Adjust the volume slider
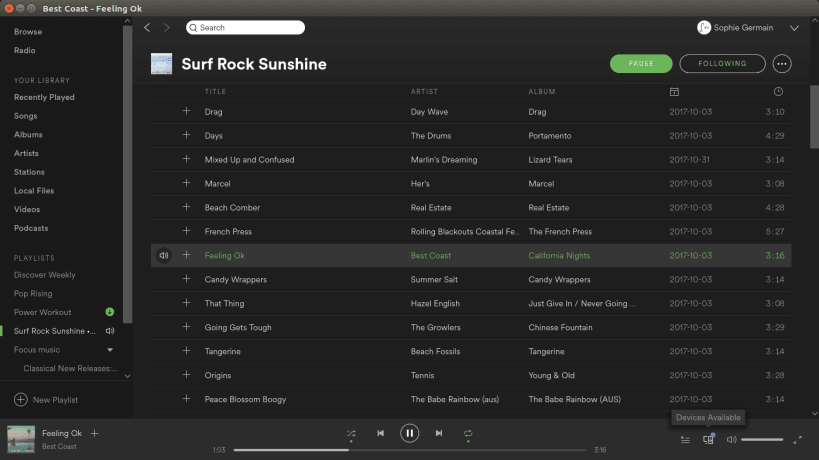Screen dimensions: 819x460 [762, 440]
